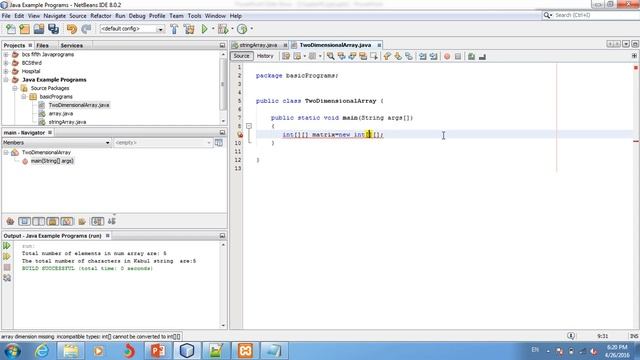The image size is (640, 360).
Task: Click the Shift Line Right icon
Action: click(433, 56)
